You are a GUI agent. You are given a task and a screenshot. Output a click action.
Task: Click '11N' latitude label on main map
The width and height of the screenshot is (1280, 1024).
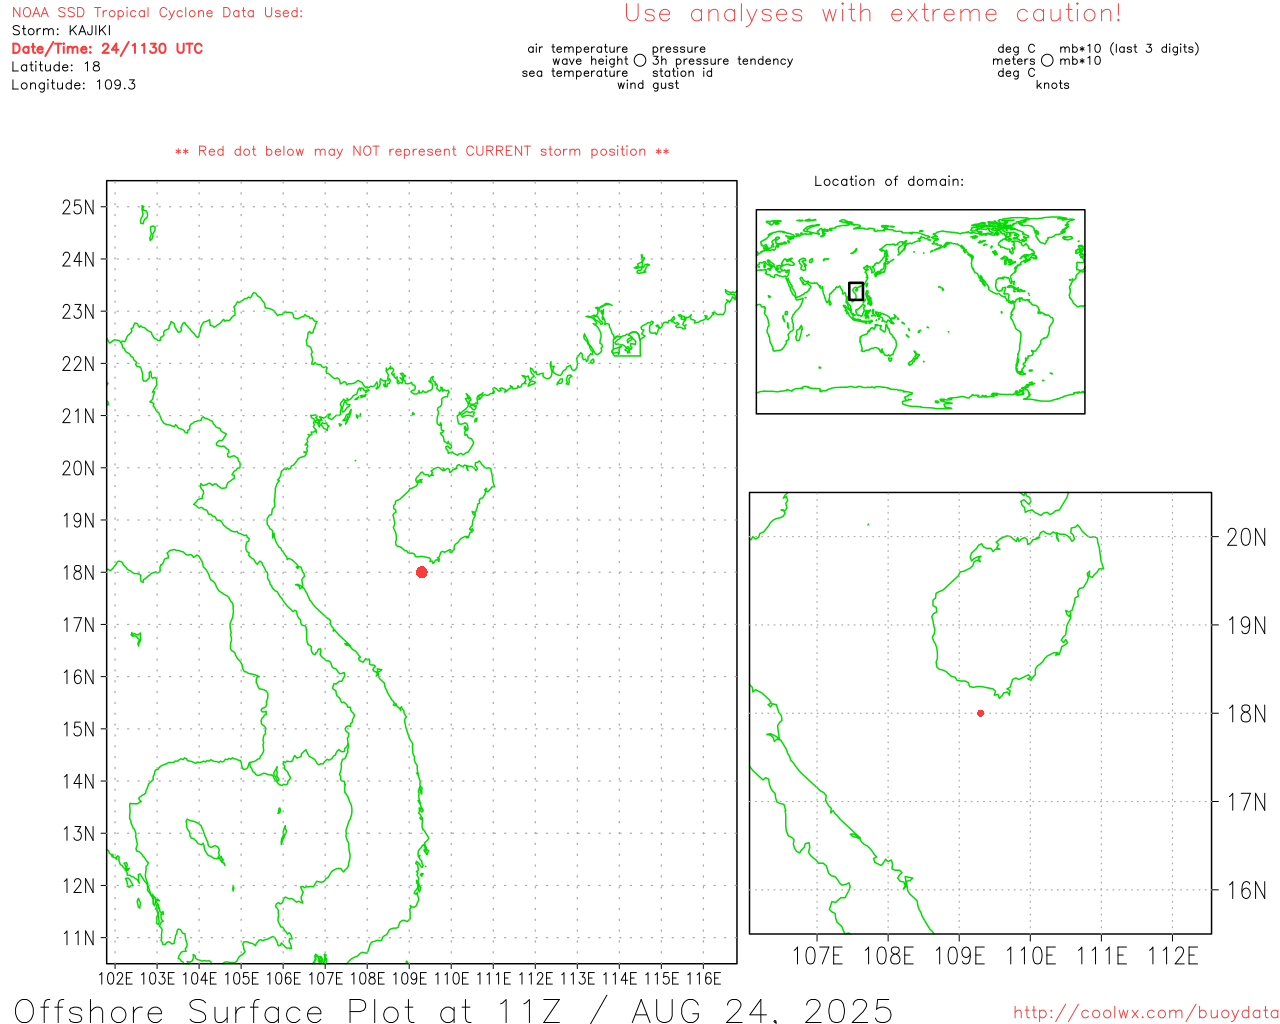(78, 938)
